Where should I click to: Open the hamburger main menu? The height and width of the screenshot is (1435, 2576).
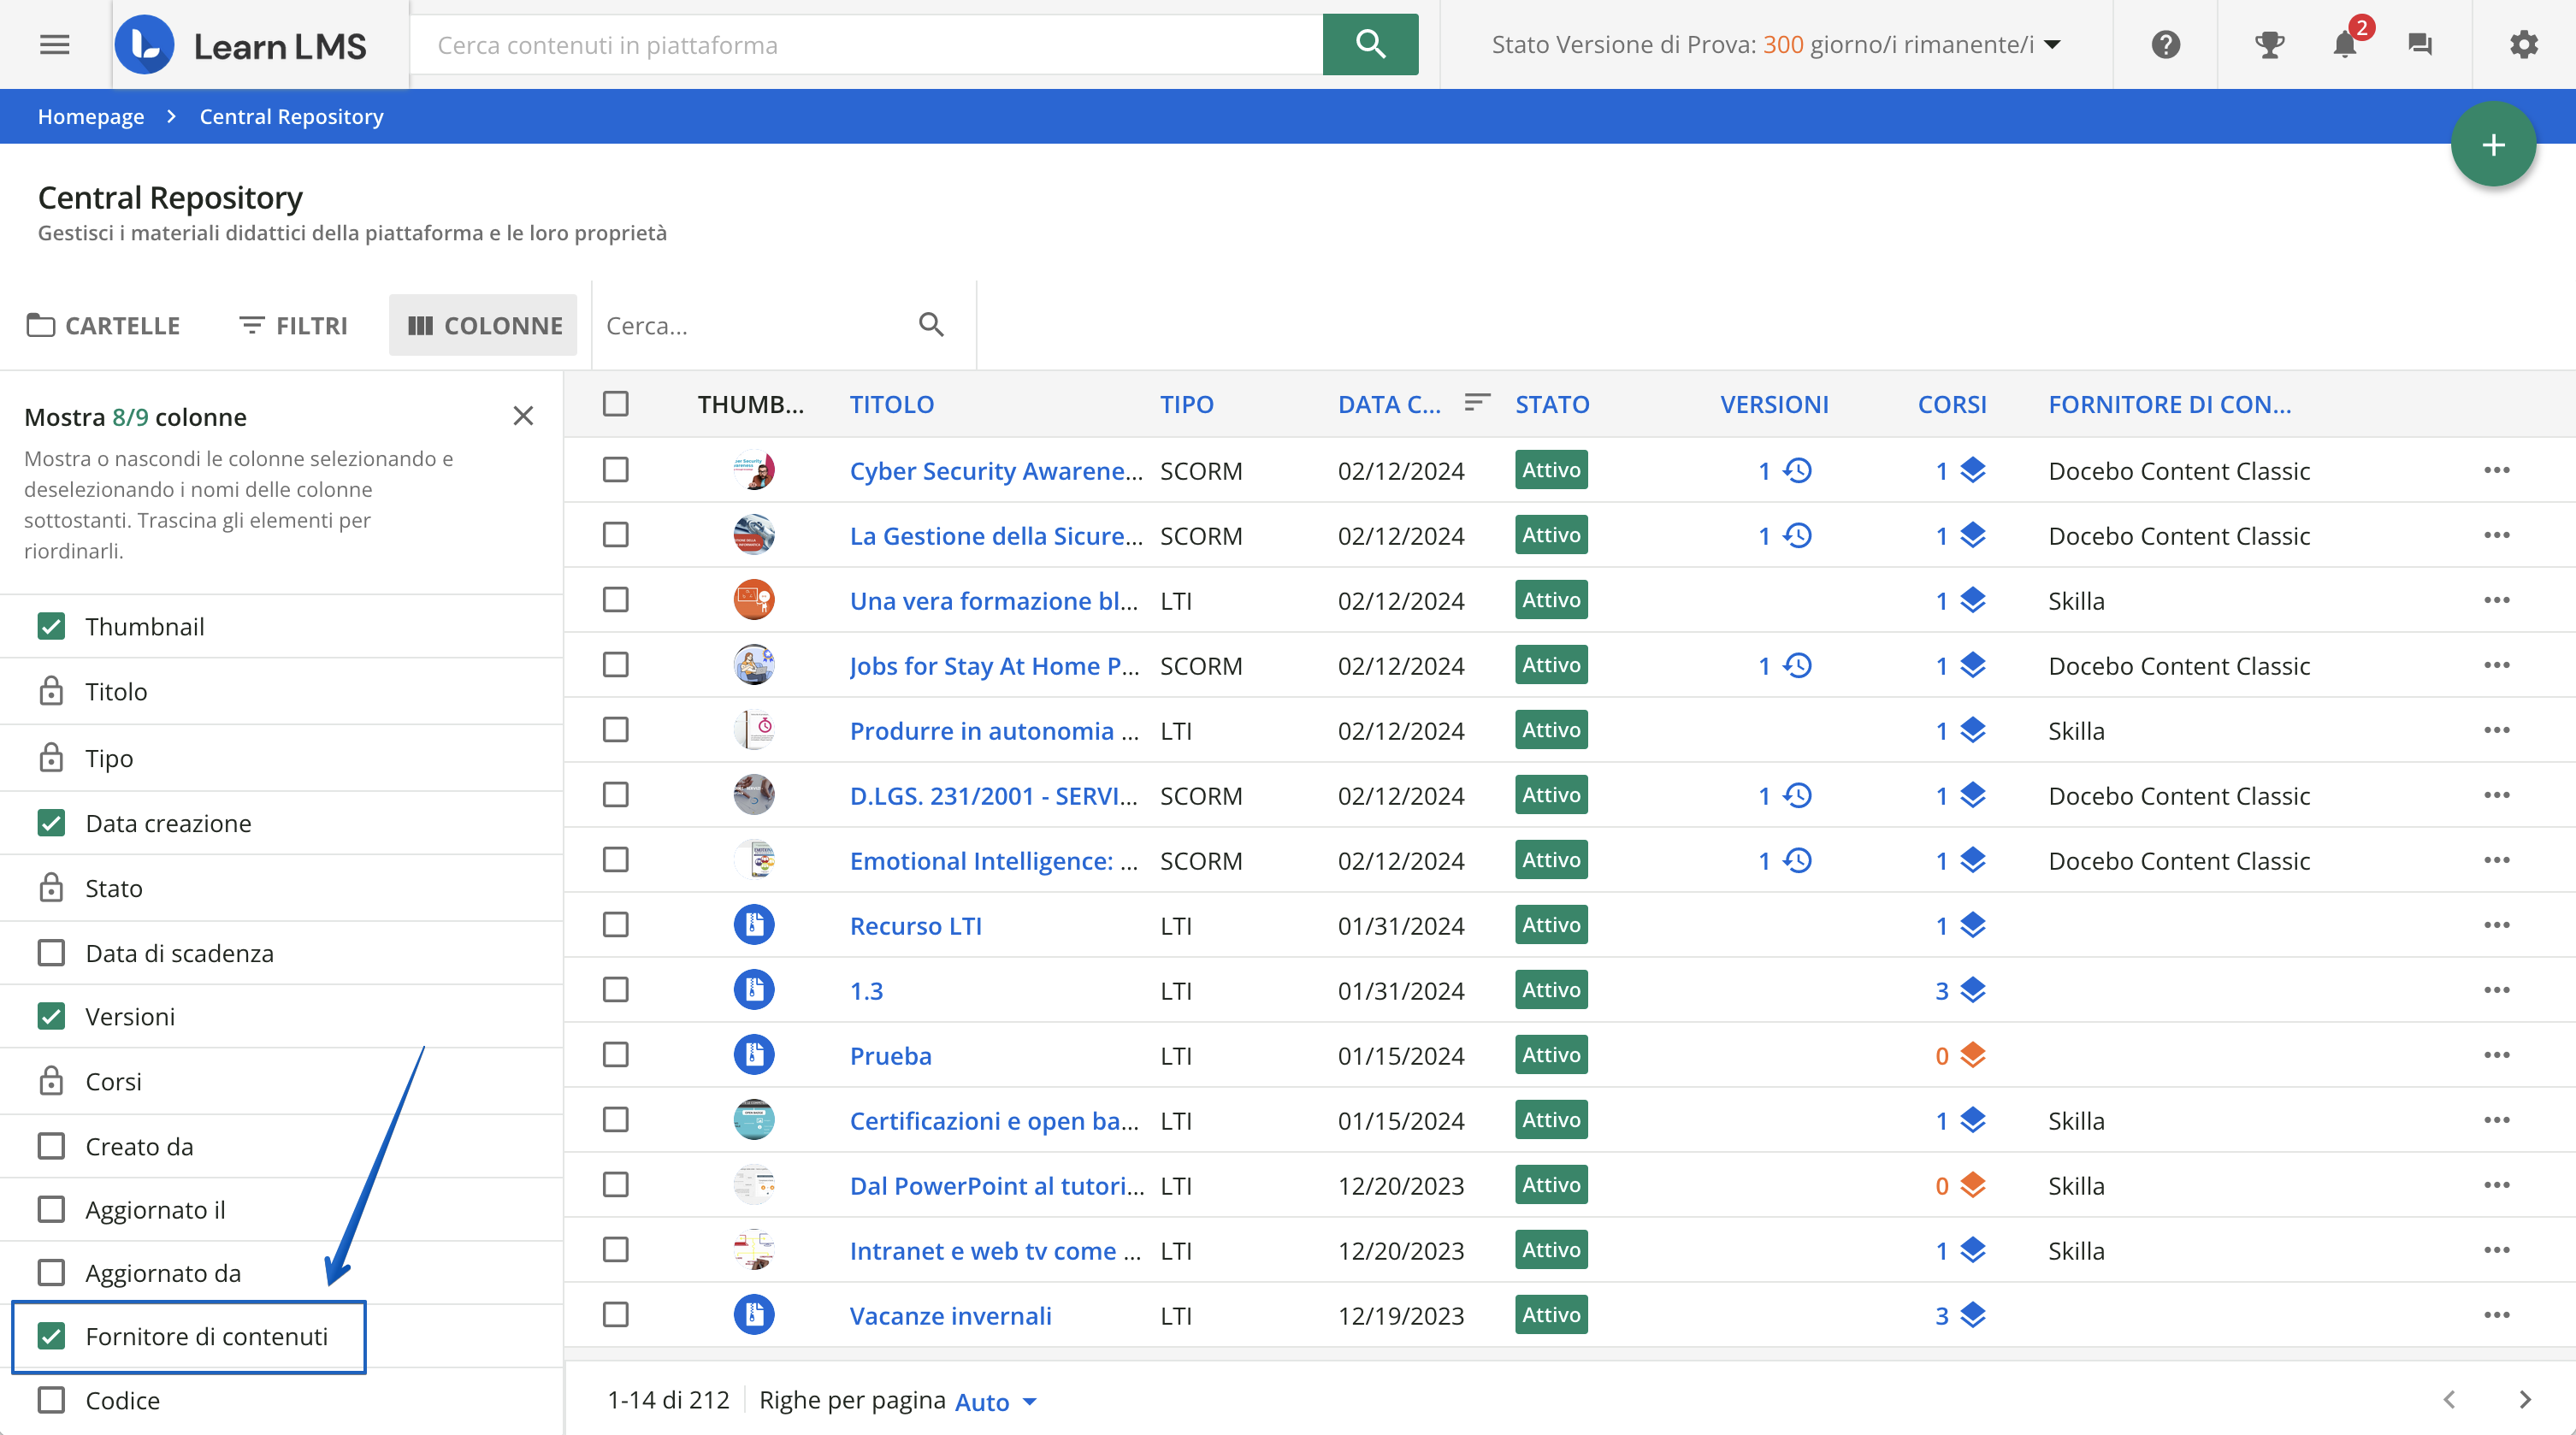point(54,45)
